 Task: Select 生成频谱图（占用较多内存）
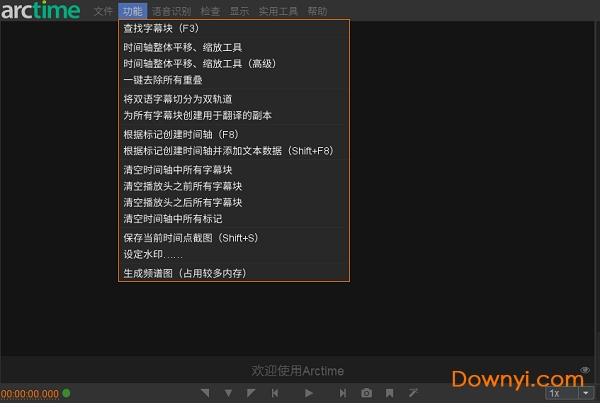234,273
